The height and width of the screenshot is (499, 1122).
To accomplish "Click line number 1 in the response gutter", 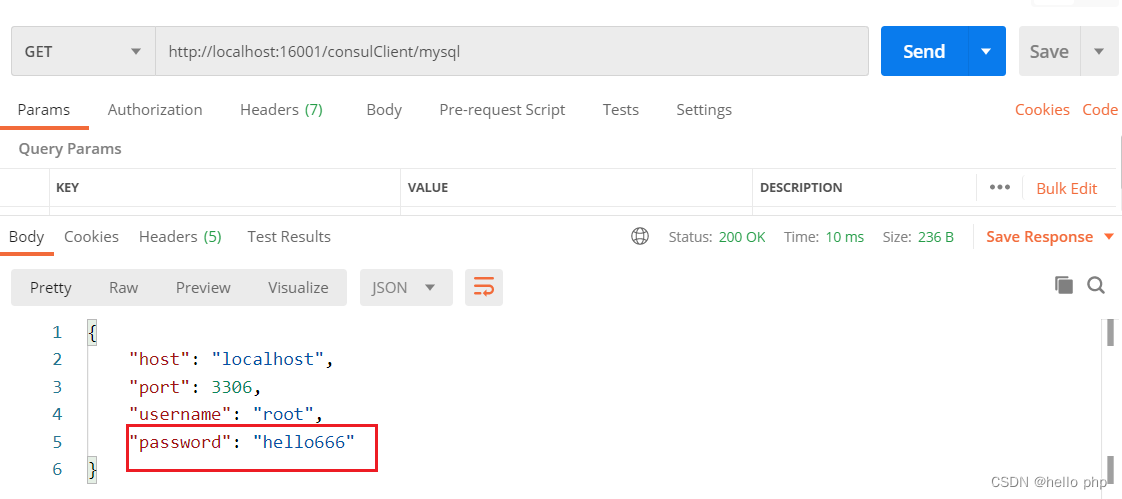I will pos(57,332).
